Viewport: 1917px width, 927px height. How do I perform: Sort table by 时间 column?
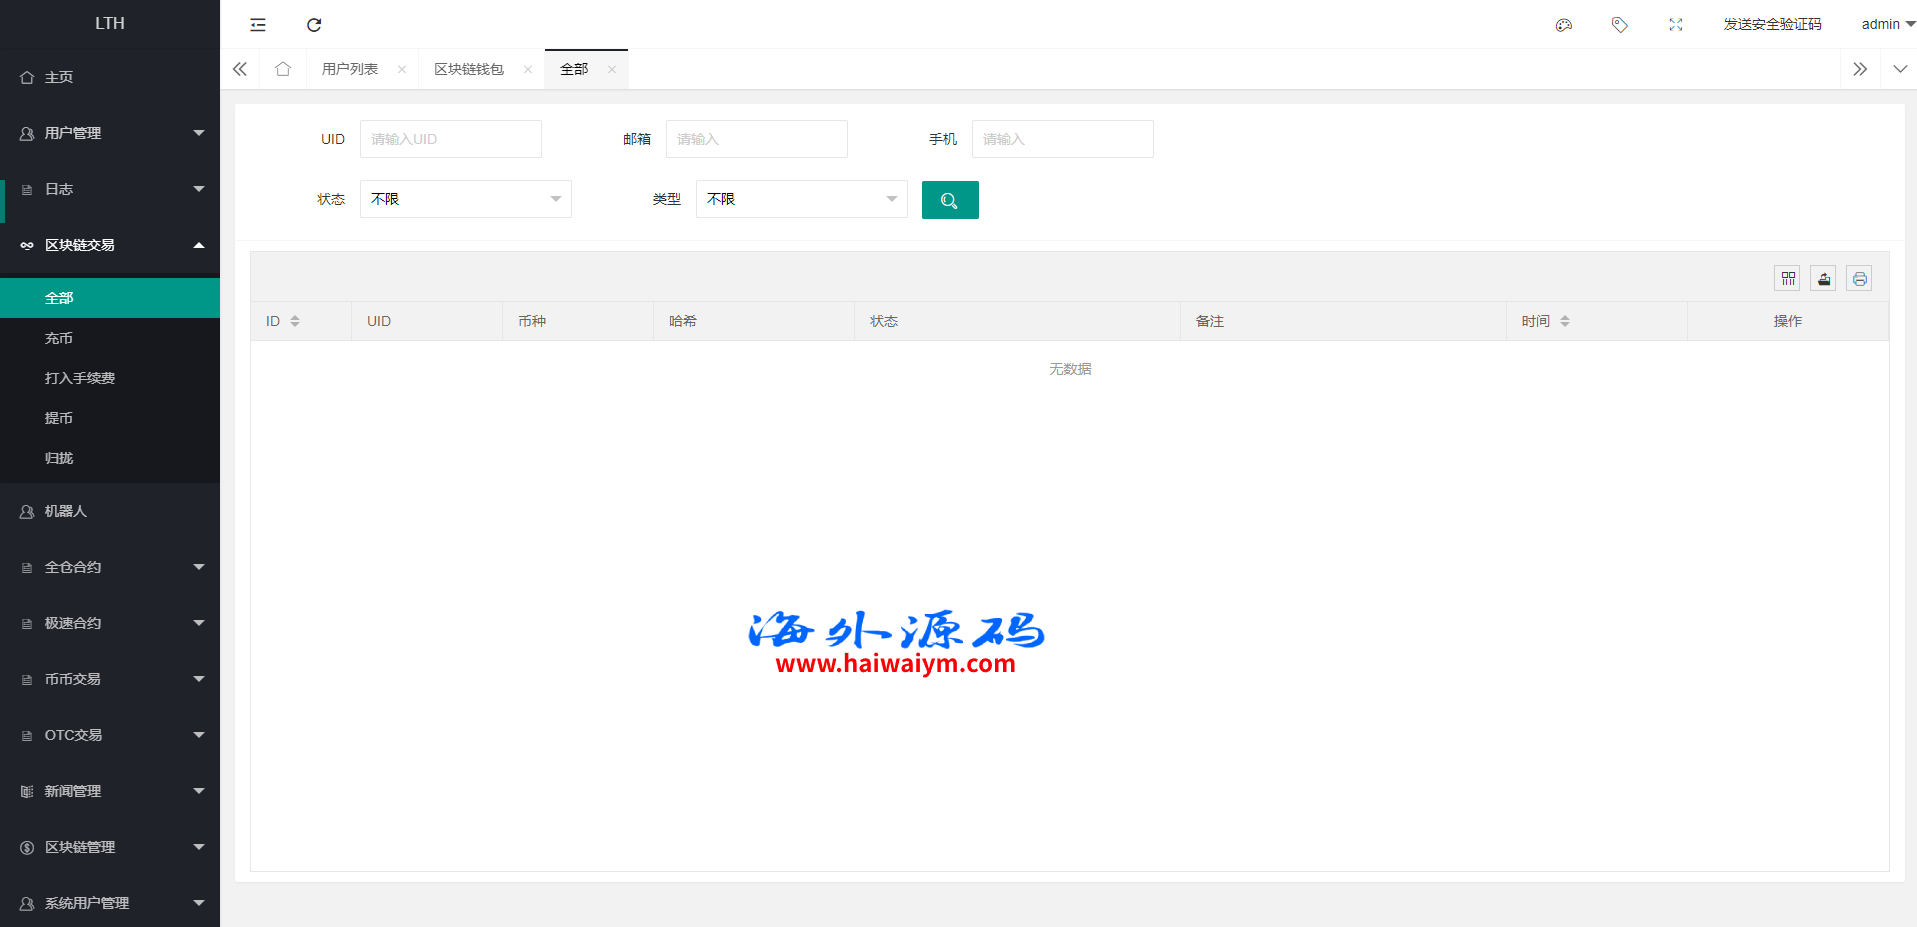(x=1565, y=321)
